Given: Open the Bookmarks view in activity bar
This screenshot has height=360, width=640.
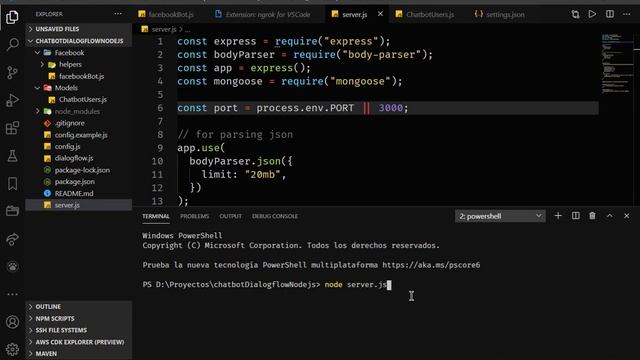Looking at the screenshot, I should pos(12,184).
